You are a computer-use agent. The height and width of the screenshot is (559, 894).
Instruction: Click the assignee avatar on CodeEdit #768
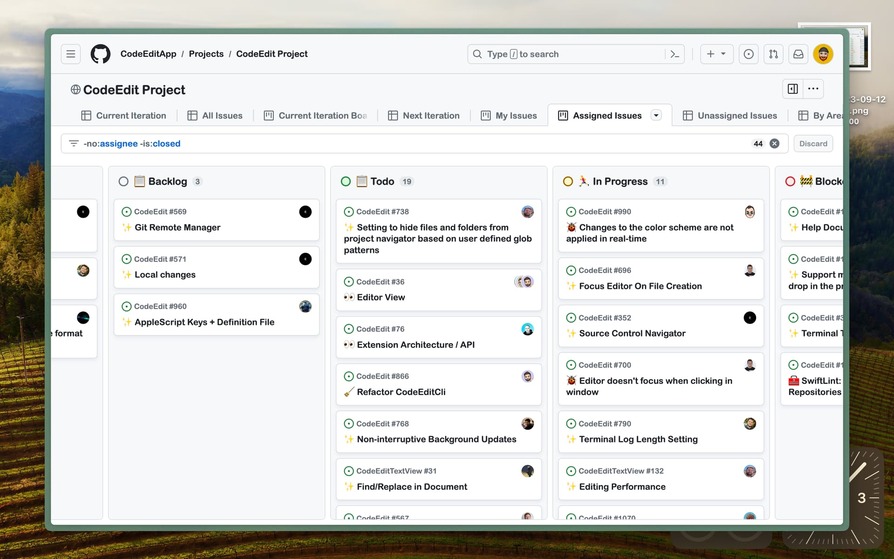click(527, 424)
